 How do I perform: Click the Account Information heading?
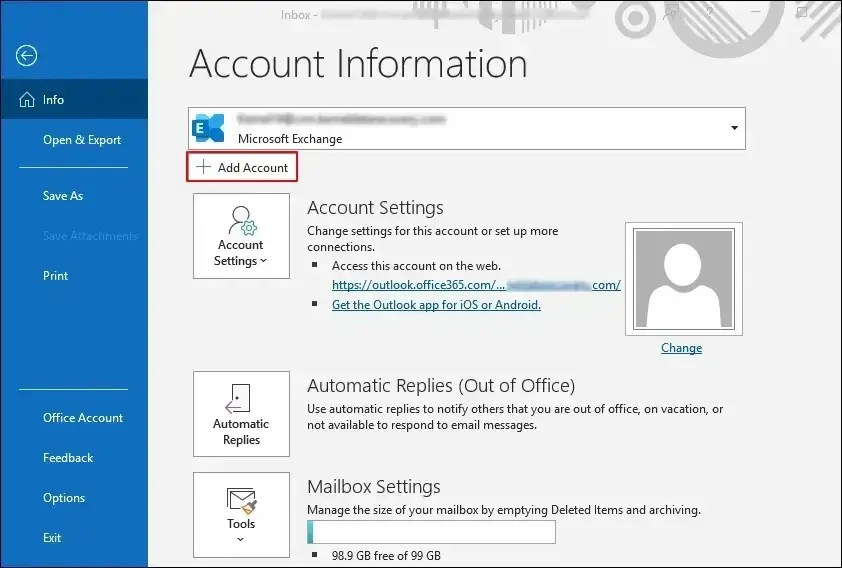tap(358, 63)
